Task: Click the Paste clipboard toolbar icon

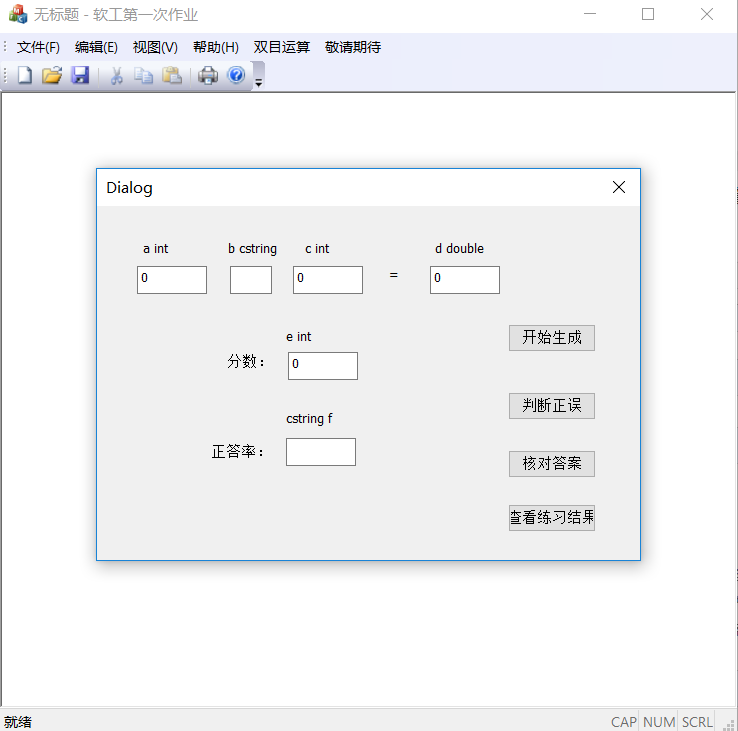Action: [x=172, y=75]
